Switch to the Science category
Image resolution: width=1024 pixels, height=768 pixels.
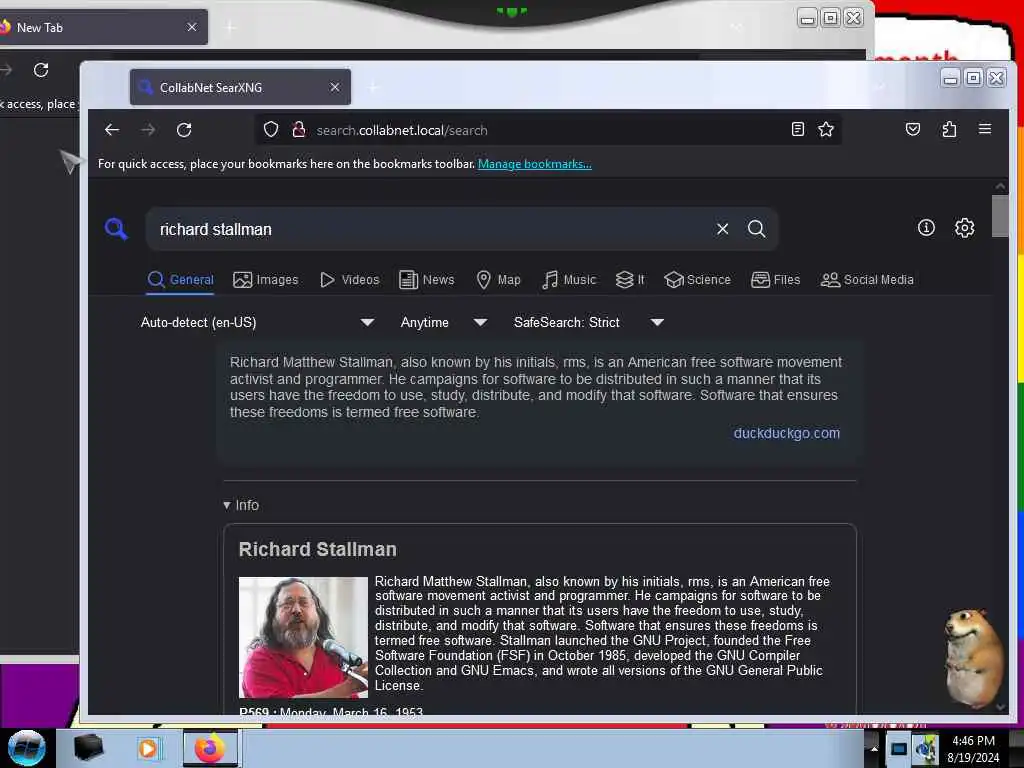pyautogui.click(x=697, y=280)
